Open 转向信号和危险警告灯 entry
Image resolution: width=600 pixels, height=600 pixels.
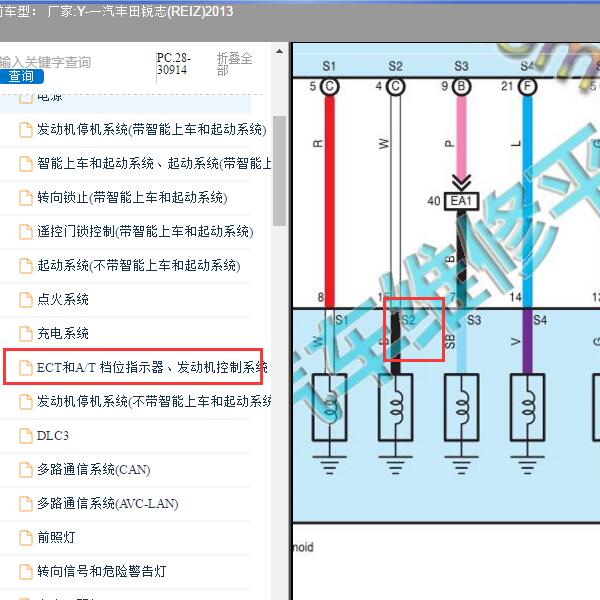(x=101, y=571)
